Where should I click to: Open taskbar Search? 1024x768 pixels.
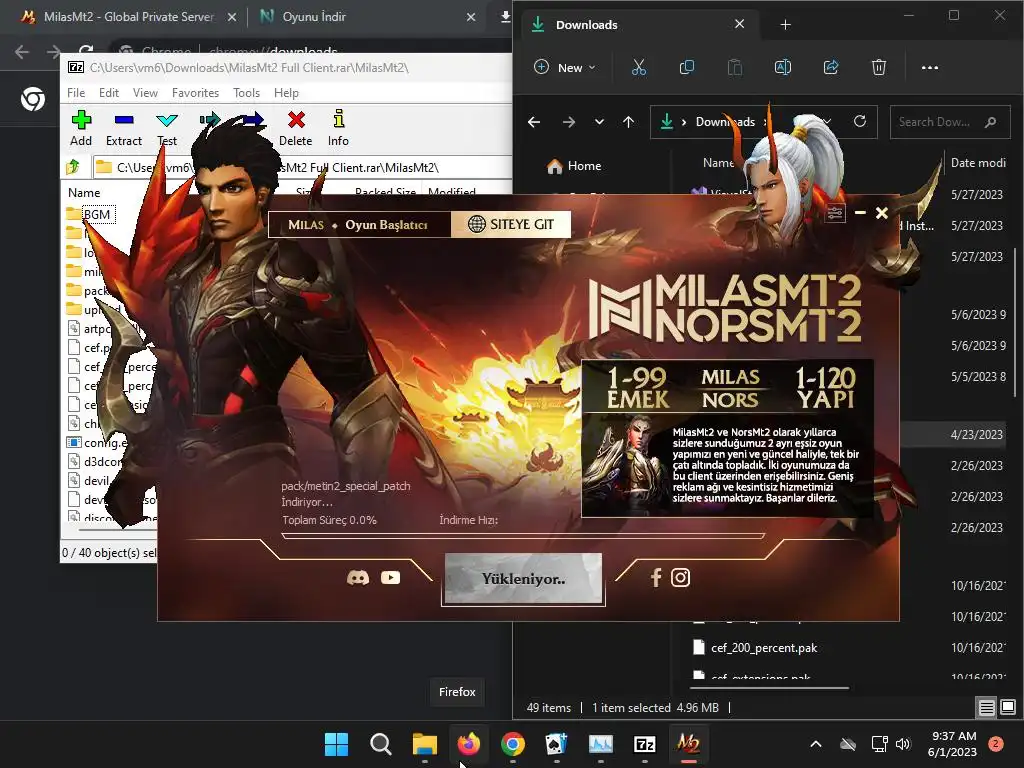(380, 744)
